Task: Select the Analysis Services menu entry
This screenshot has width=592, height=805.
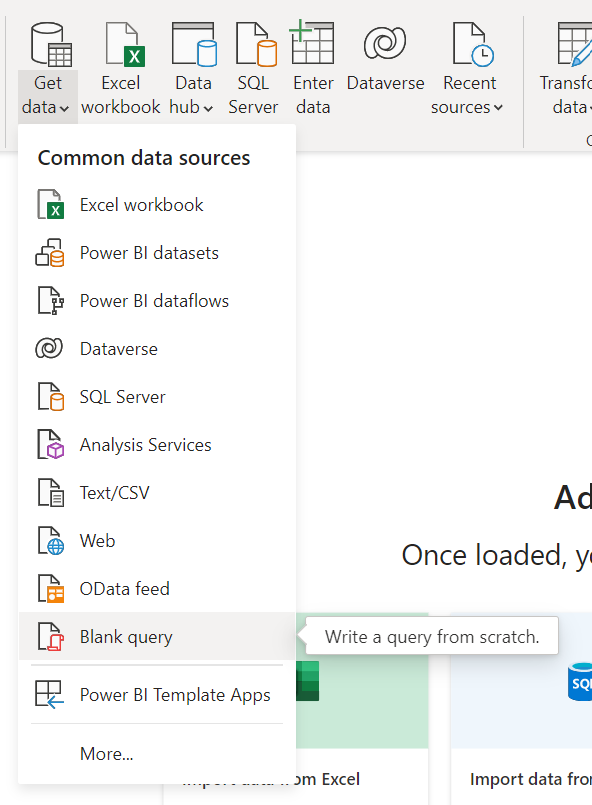Action: [157, 445]
